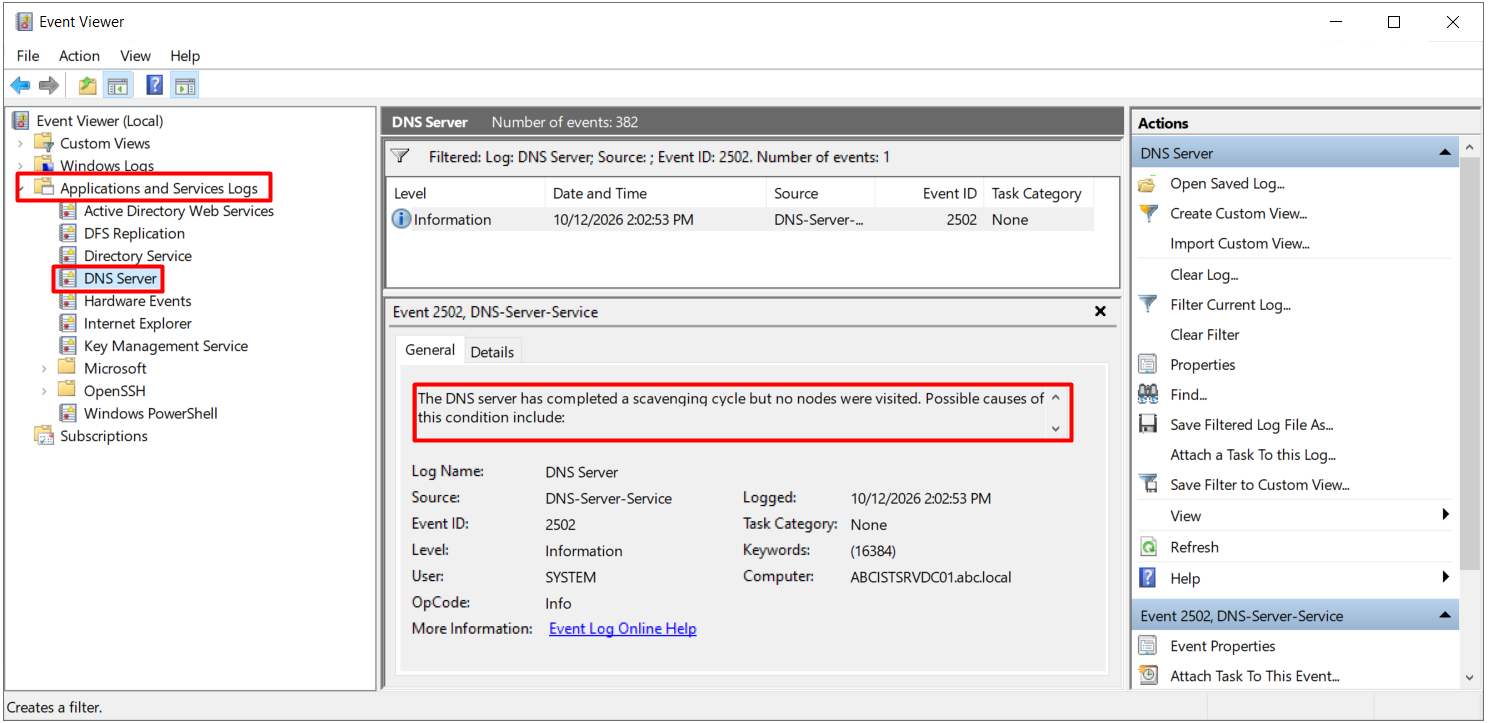The image size is (1488, 723).
Task: Click the Filter Current Log funnel icon
Action: [x=1148, y=305]
